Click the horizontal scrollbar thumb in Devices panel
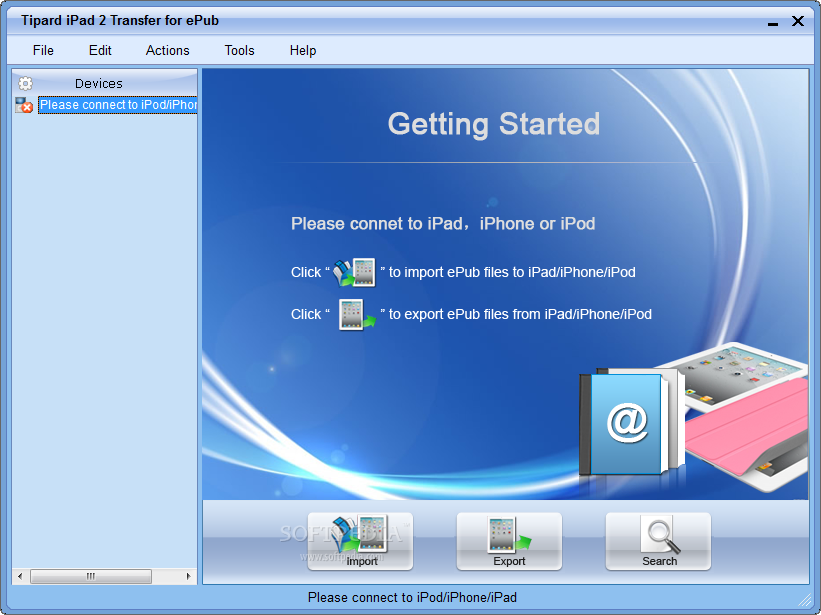 click(91, 576)
